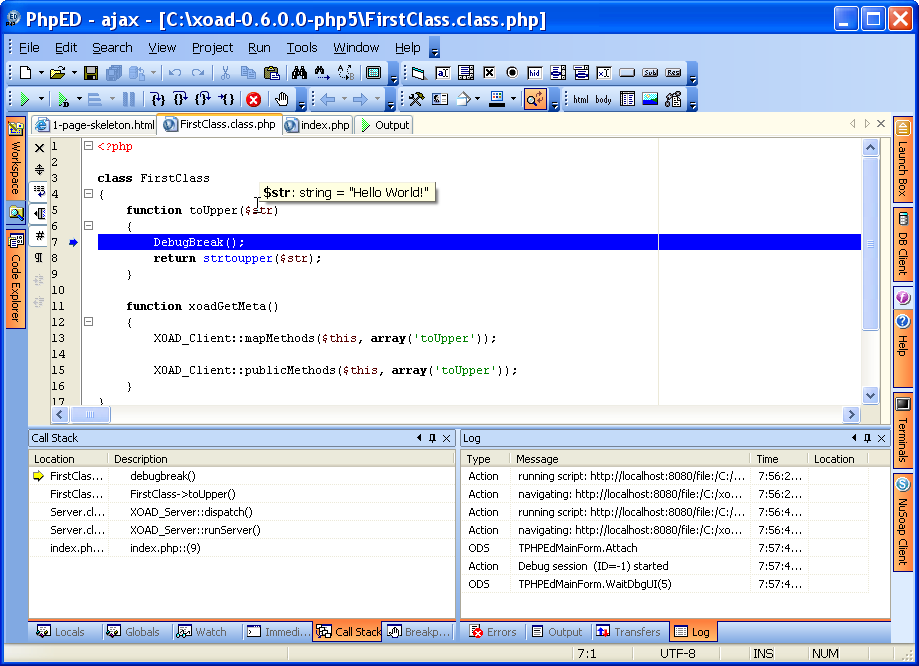Insert a hidden field 'hid' icon

point(535,73)
